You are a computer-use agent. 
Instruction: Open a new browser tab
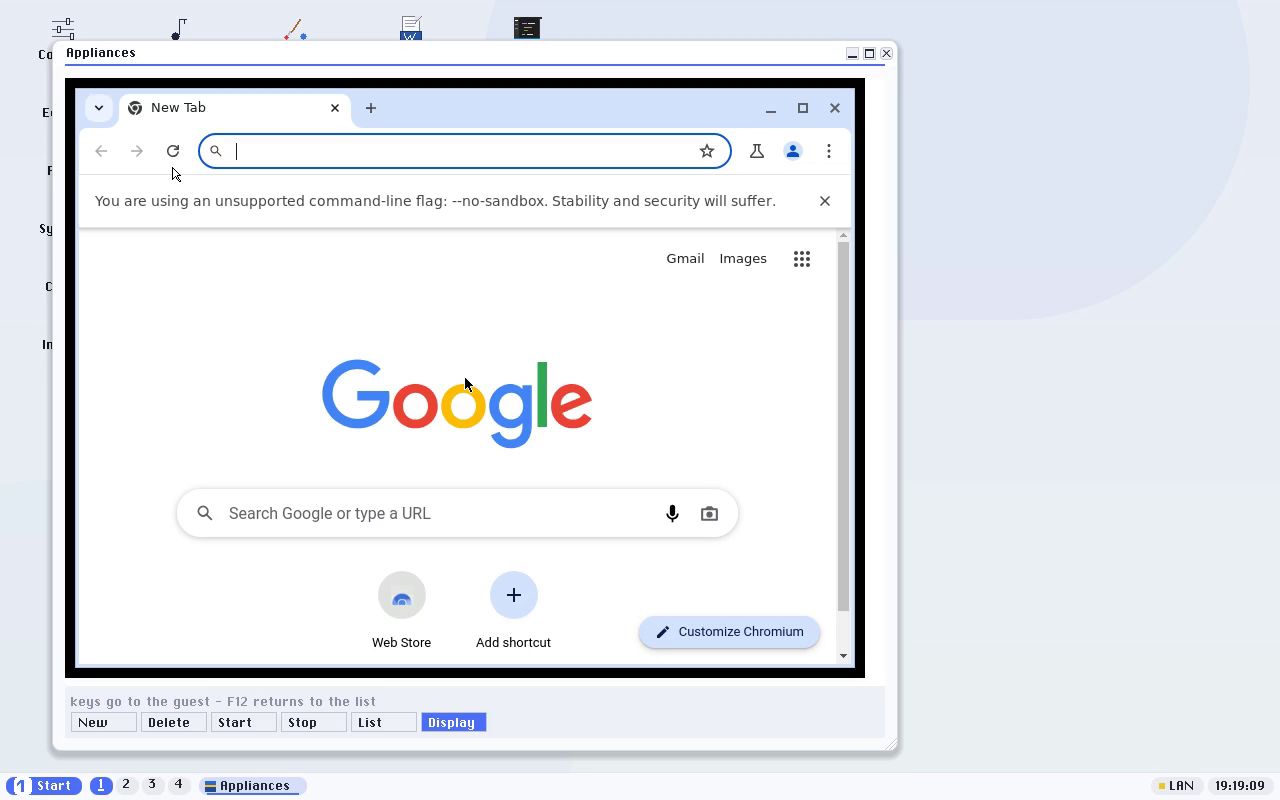click(371, 108)
